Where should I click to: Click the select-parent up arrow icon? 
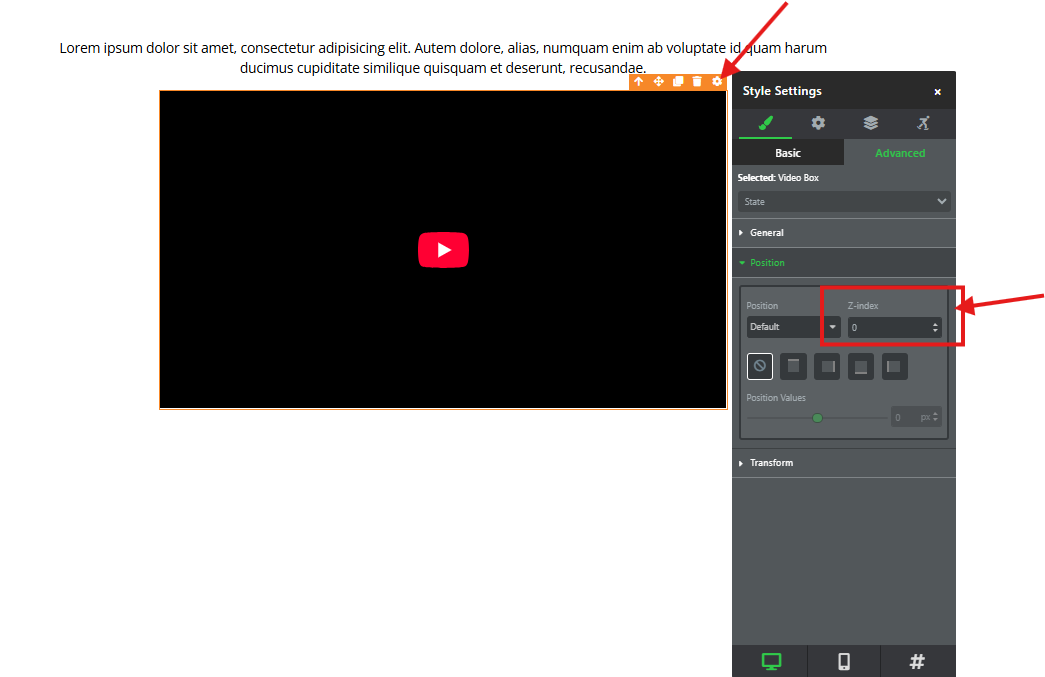pos(638,81)
